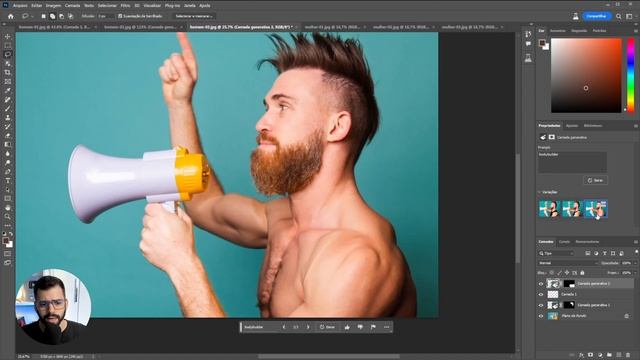This screenshot has height=360, width=640.
Task: Open the Camadas panel options menu
Action: 636,242
